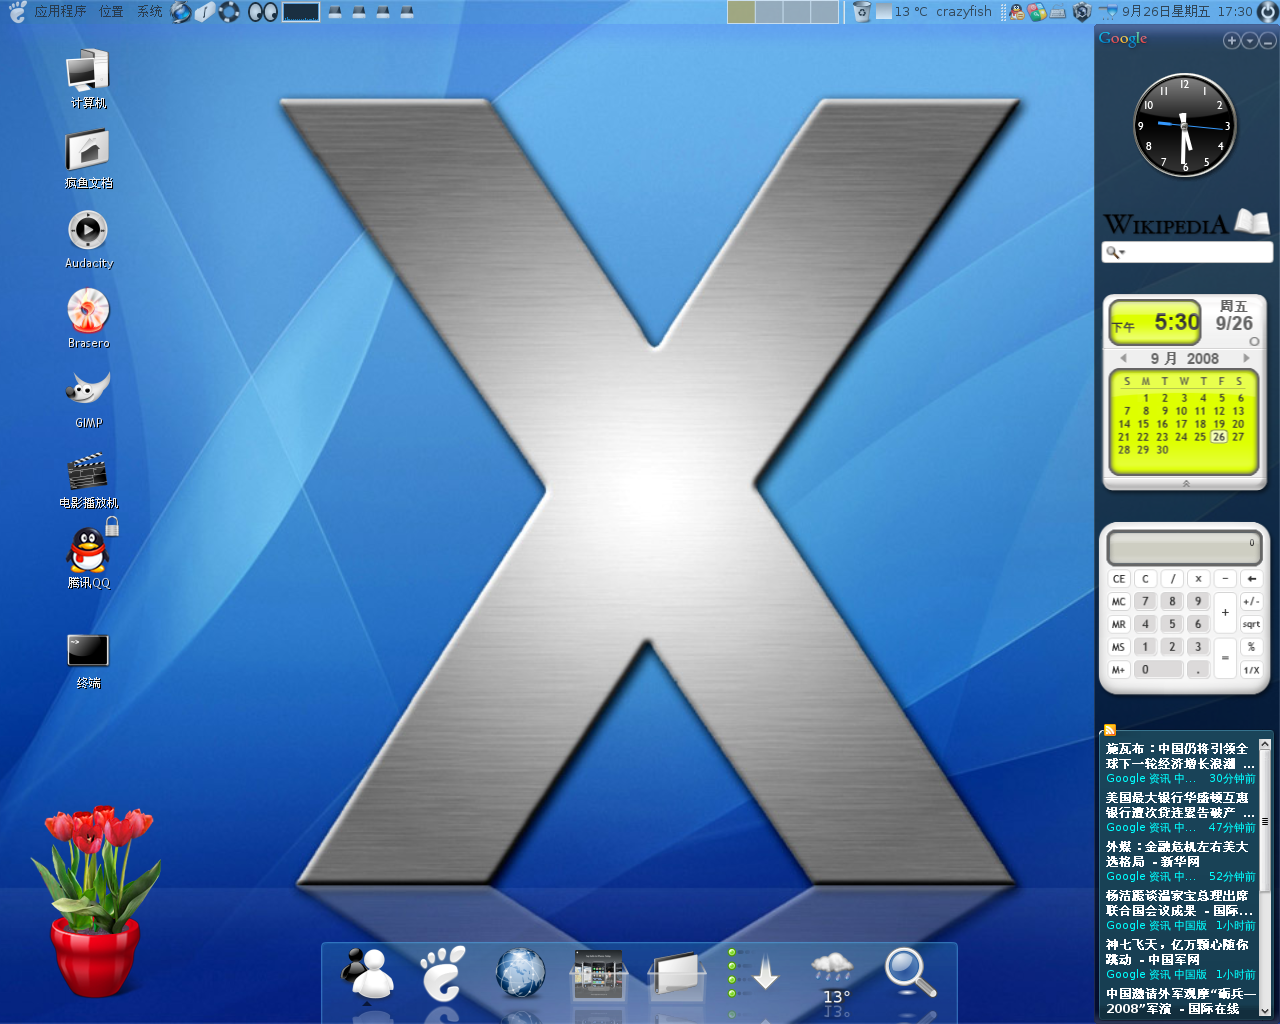
Task: Switch to the first workspace in the pager
Action: pos(741,12)
